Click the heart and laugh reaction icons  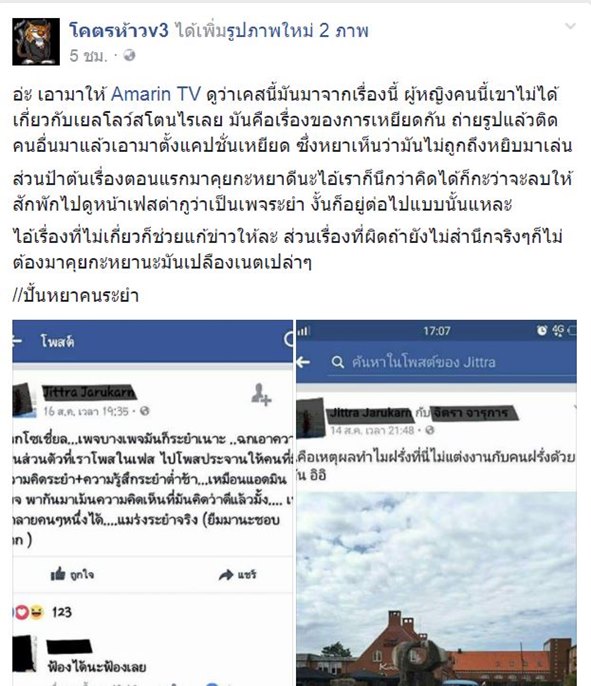click(x=29, y=612)
